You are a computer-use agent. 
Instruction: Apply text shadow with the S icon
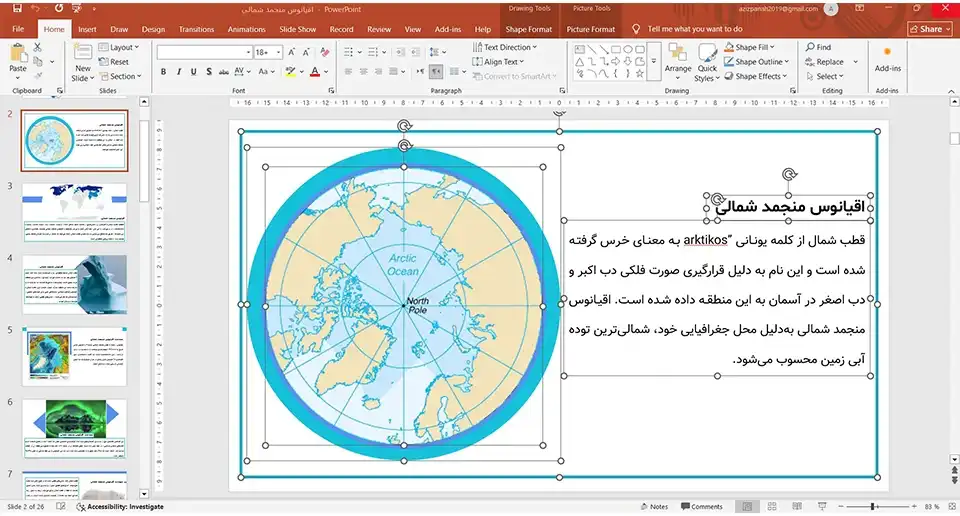(209, 72)
